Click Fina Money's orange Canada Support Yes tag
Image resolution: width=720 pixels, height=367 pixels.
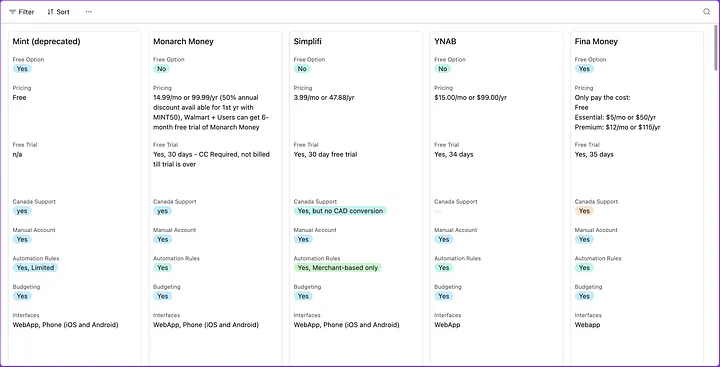584,211
